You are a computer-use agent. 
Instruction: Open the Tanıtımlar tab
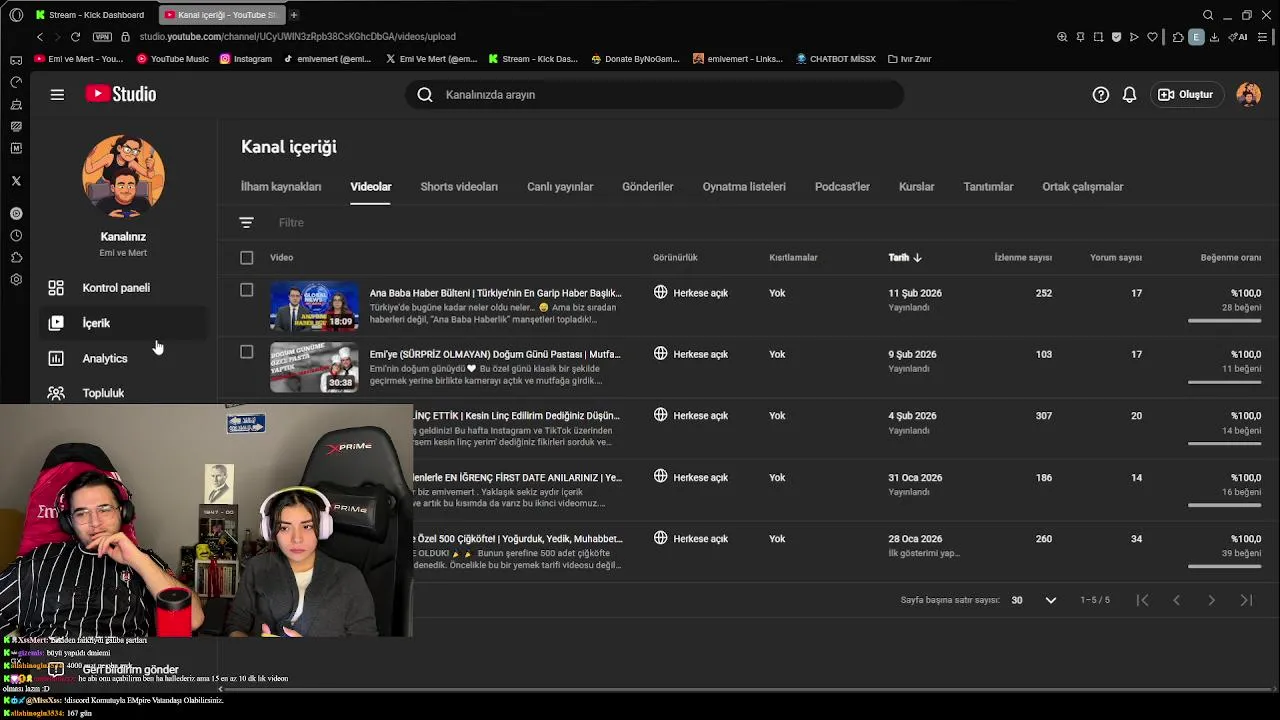988,187
